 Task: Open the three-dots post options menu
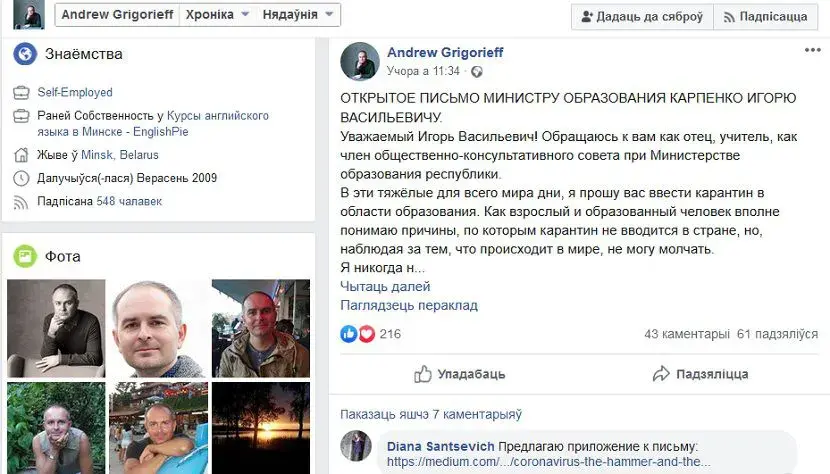[812, 50]
